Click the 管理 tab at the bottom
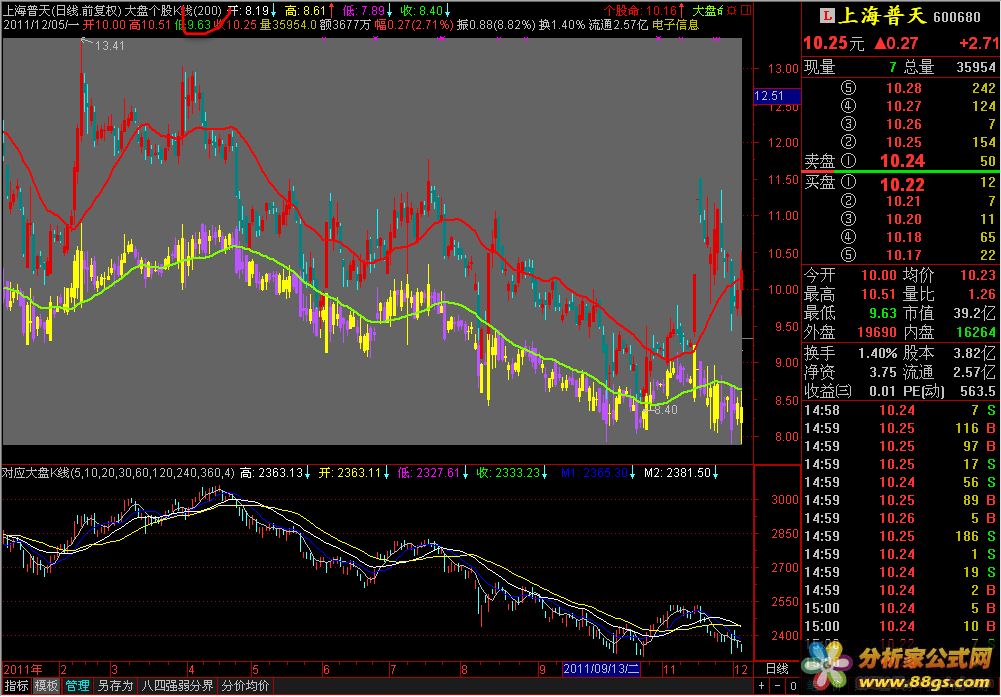The image size is (1001, 697). (77, 686)
